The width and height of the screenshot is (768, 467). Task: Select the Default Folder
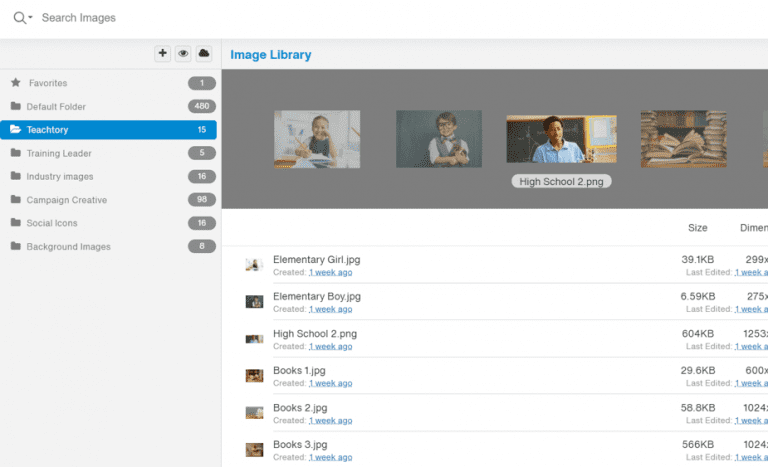(x=56, y=107)
